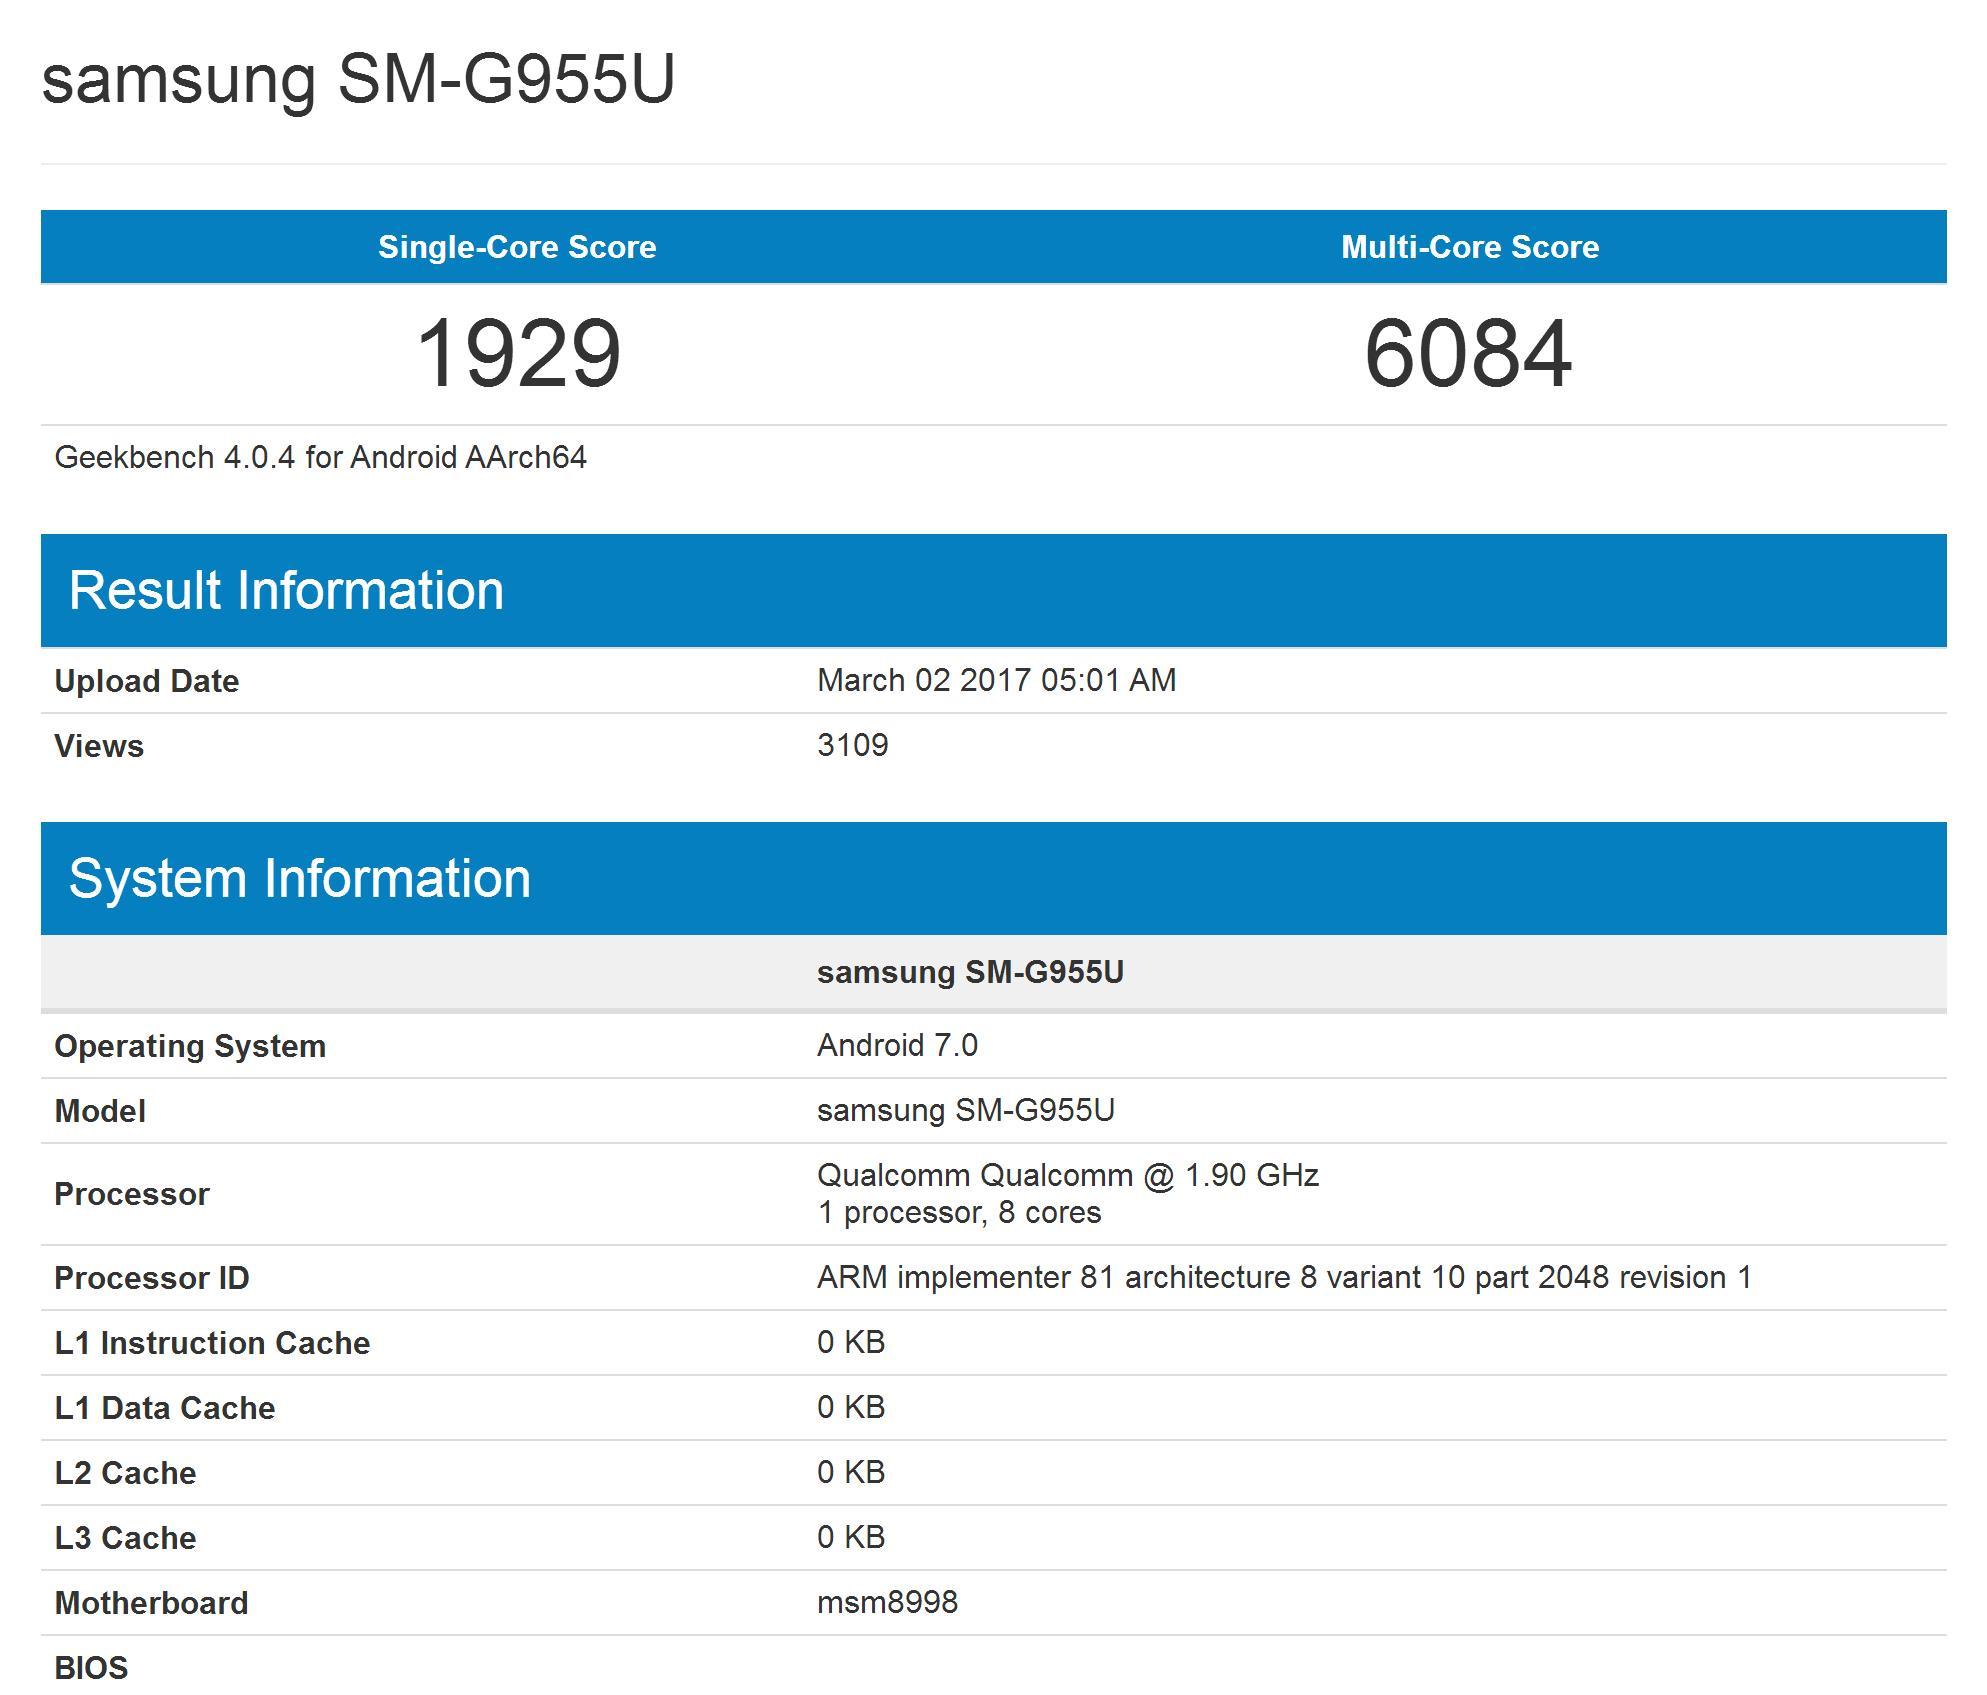Select the L2 Cache 0 KB value
Screen dimensions: 1987x1695
851,1472
